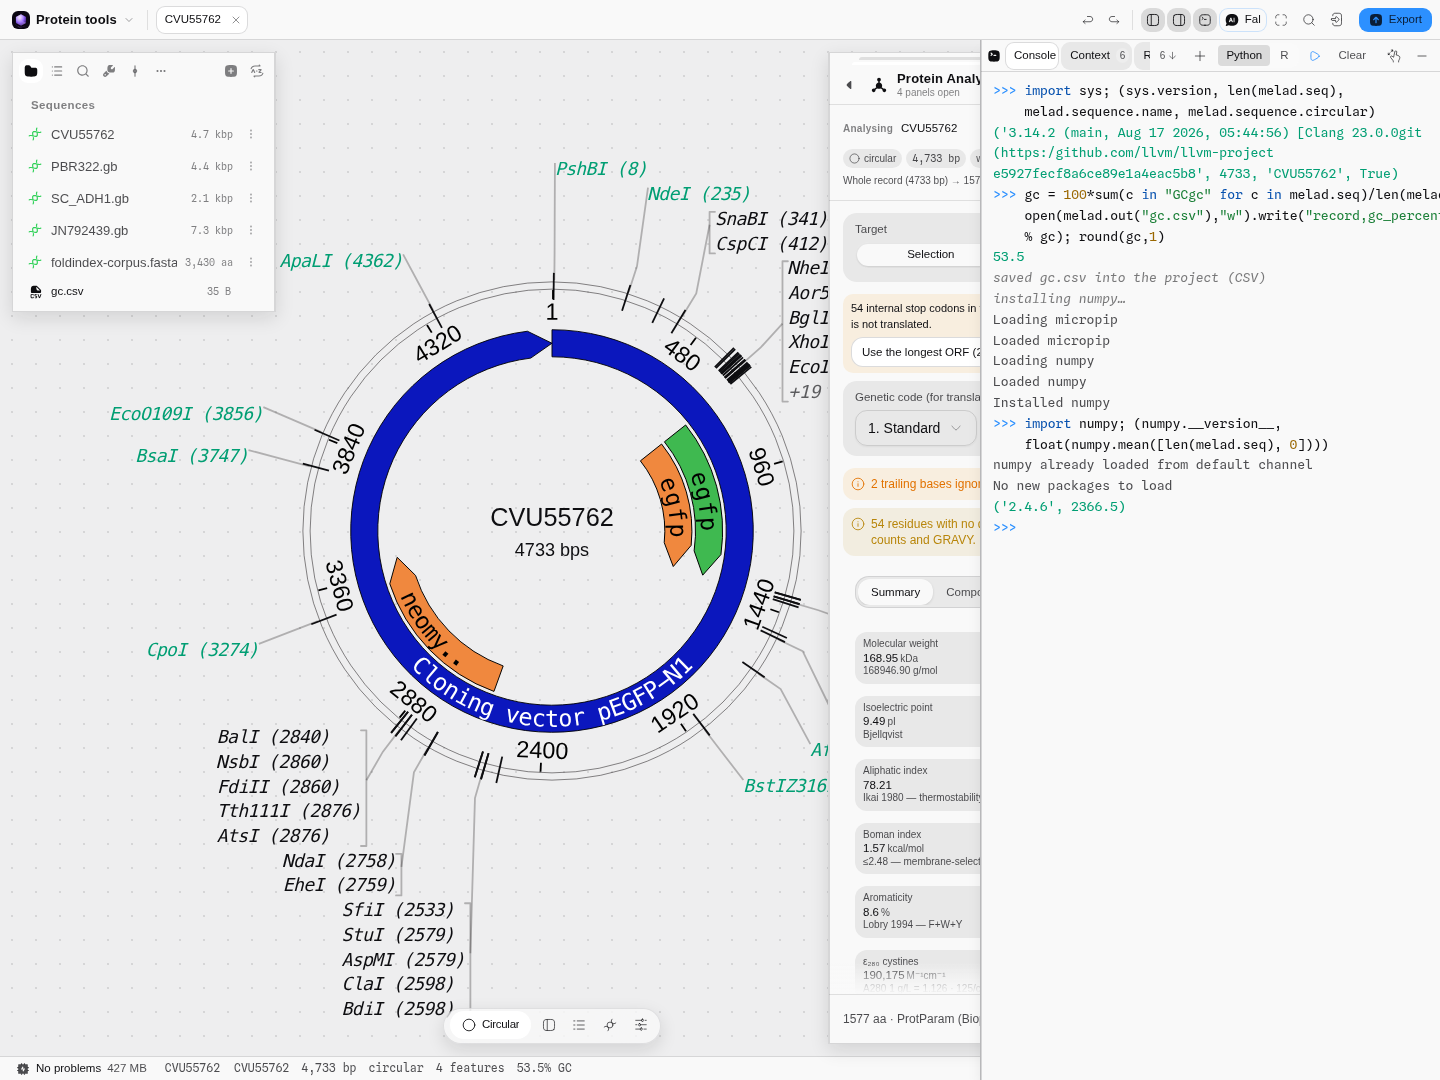Toggle the right sidebar panel button
1440x1080 pixels.
click(1179, 20)
